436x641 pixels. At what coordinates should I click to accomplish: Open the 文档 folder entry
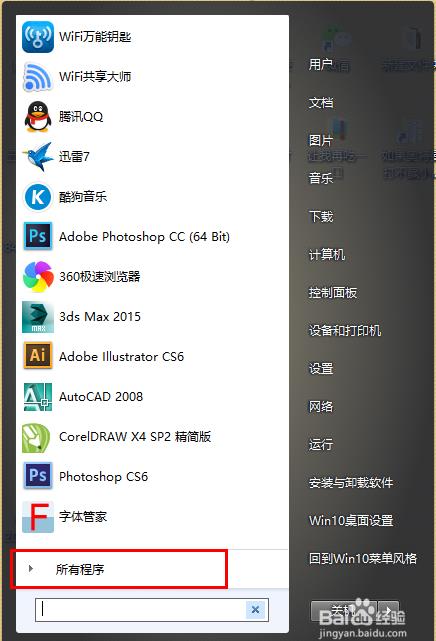tap(321, 103)
